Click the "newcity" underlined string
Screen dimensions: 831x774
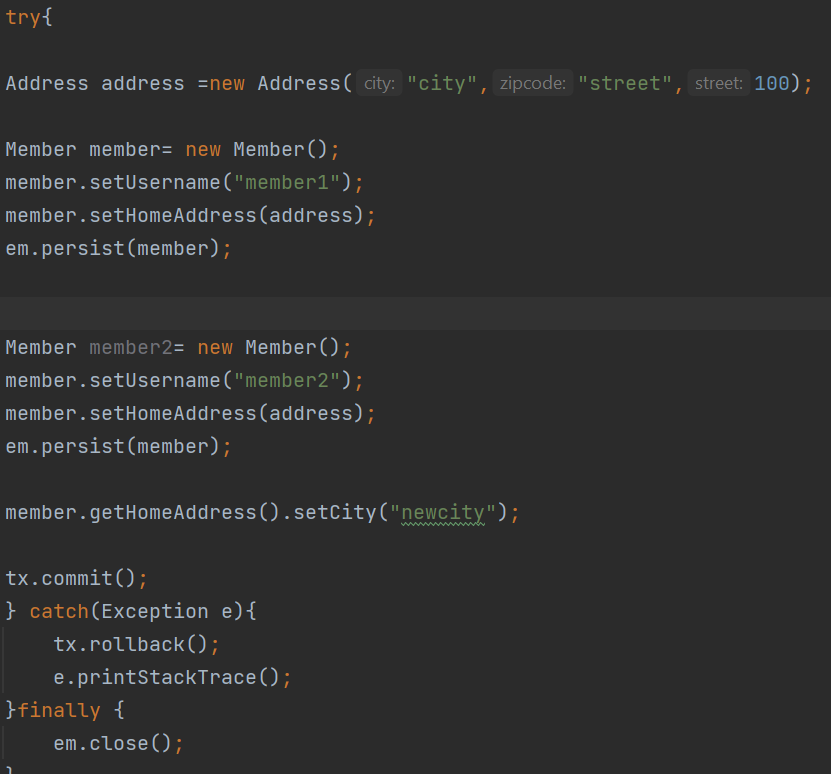click(443, 513)
